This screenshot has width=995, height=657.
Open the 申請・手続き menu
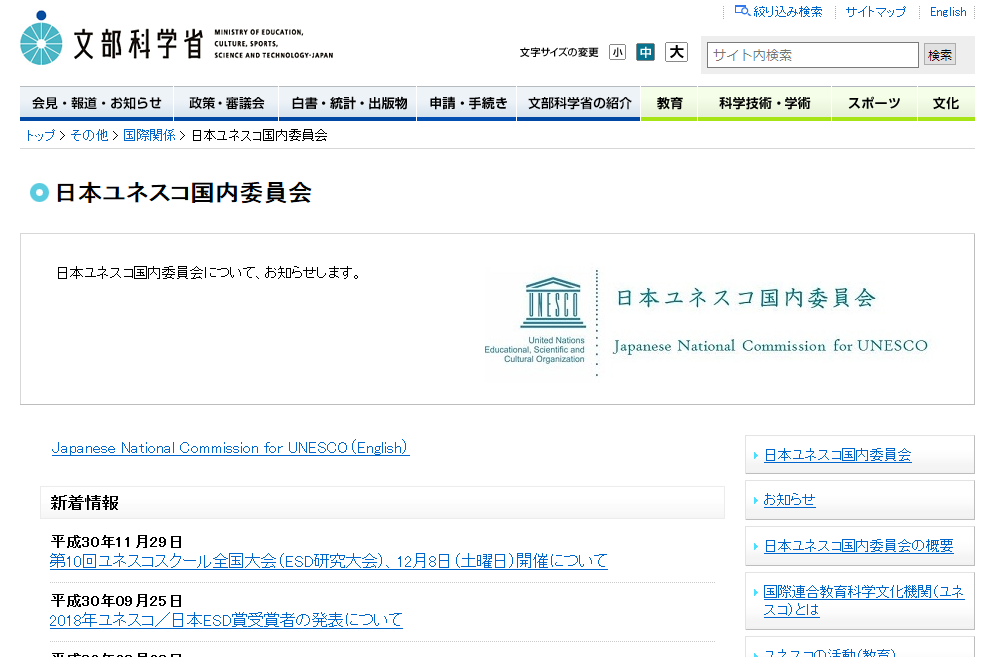(x=468, y=103)
